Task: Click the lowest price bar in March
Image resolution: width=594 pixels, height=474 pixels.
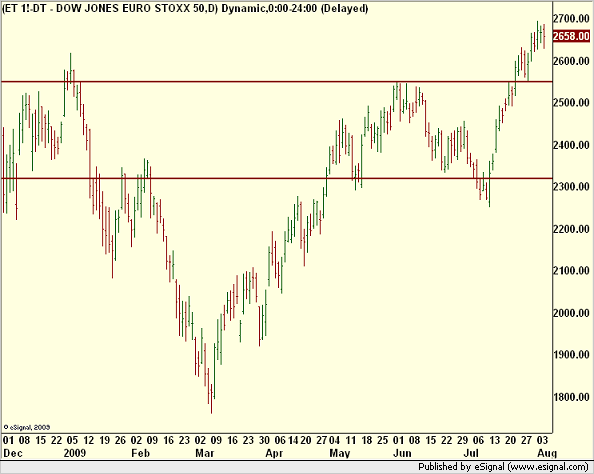Action: tap(211, 398)
